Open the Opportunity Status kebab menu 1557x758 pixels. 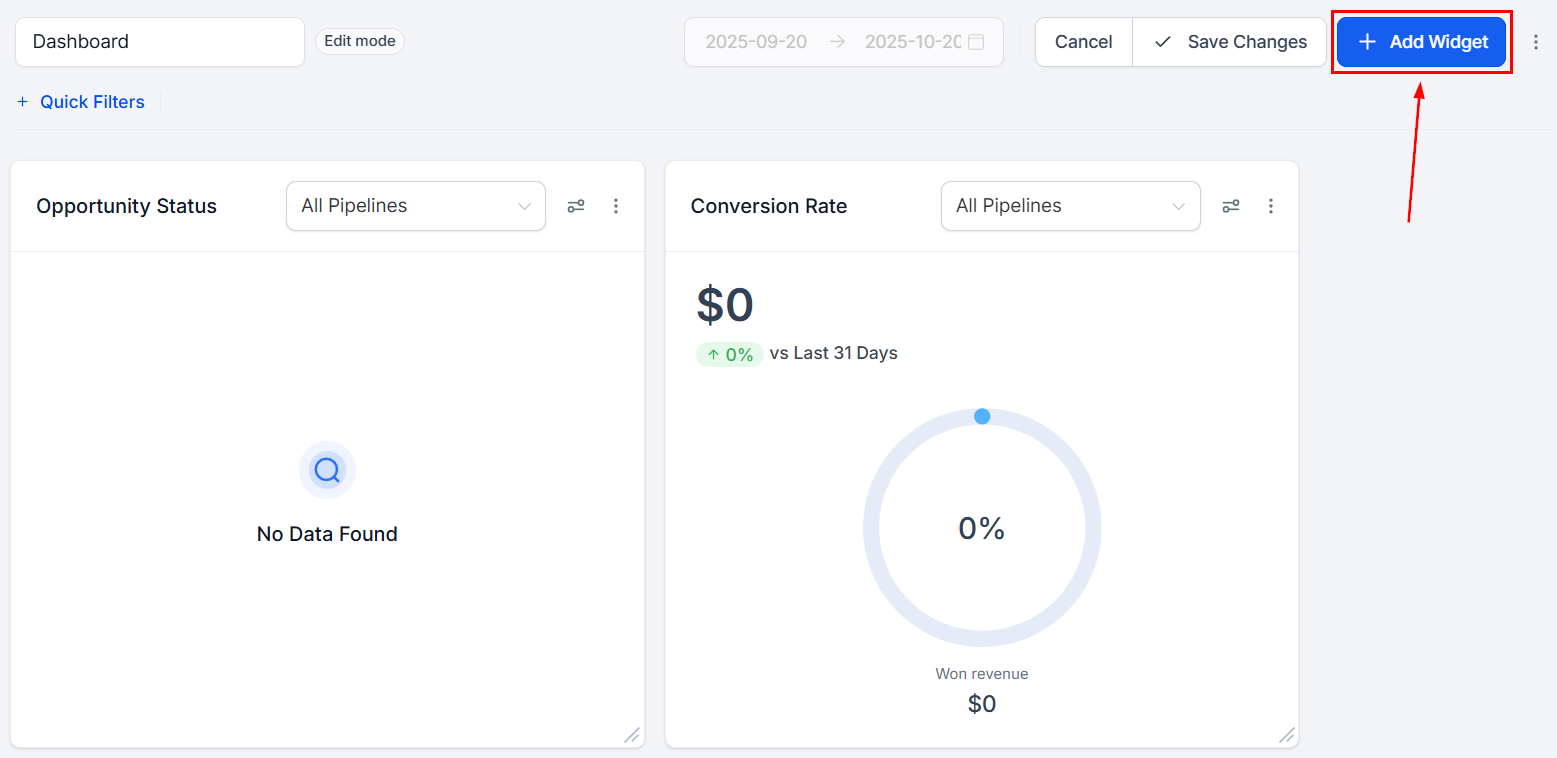616,206
